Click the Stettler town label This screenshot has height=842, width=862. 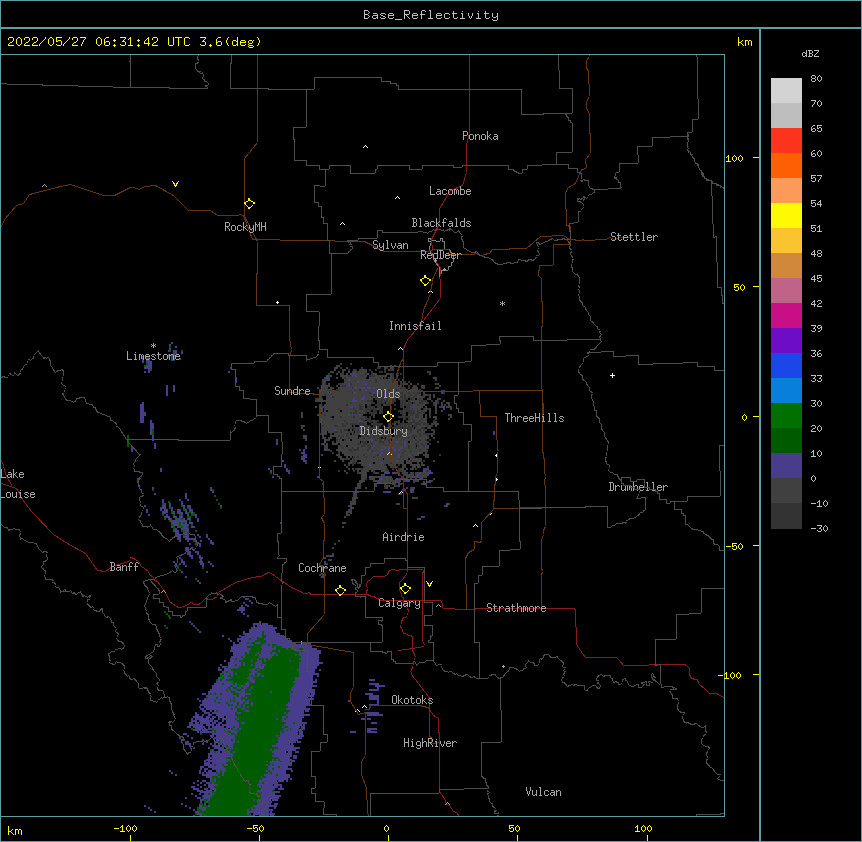tap(634, 237)
